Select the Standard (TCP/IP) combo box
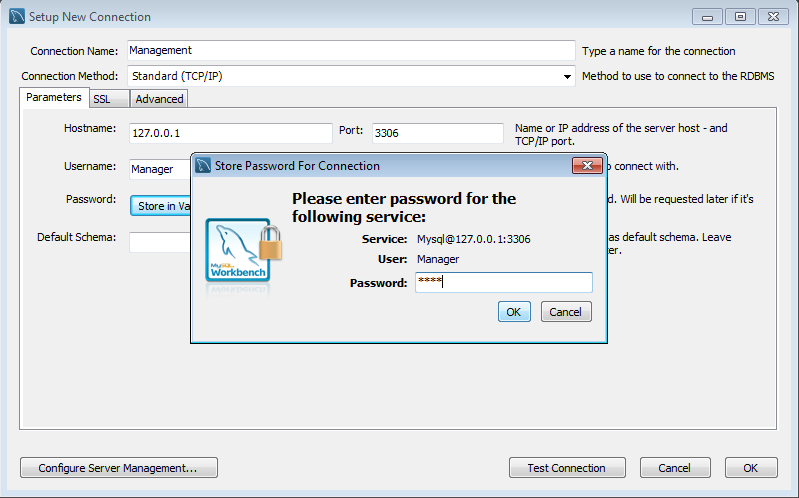799x498 pixels. (x=351, y=76)
